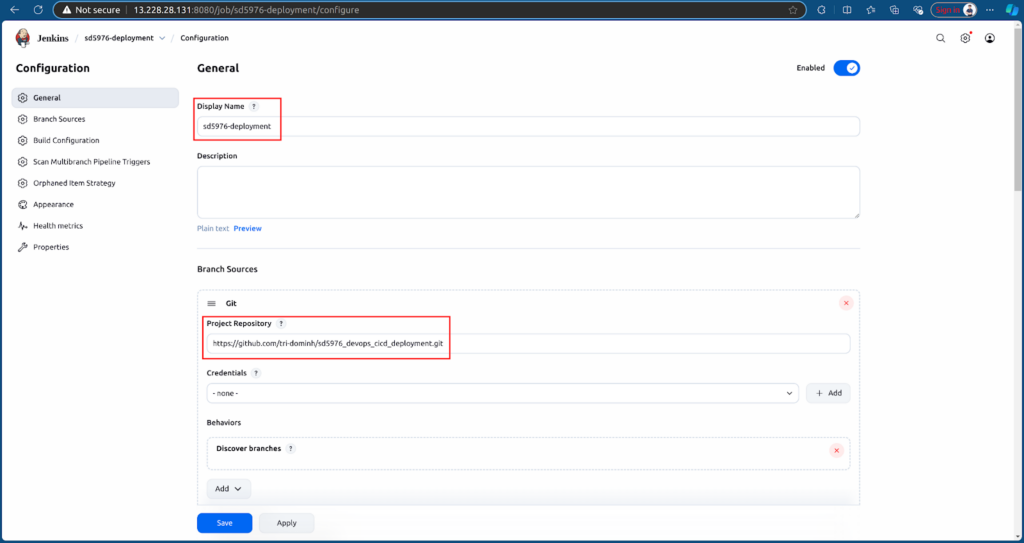Viewport: 1024px width, 543px height.
Task: Open the Add behaviors dropdown
Action: (x=228, y=489)
